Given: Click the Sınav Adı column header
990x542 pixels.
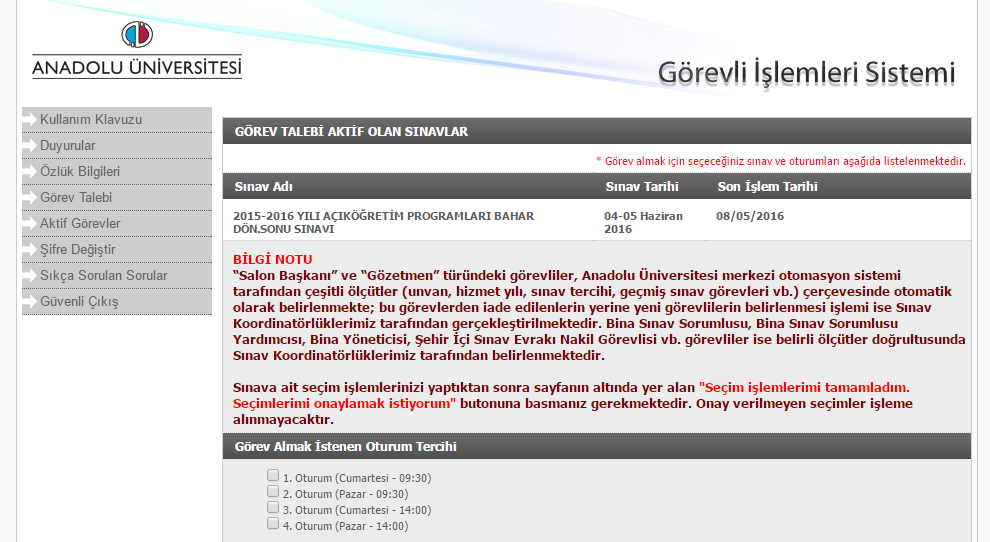Looking at the screenshot, I should coord(263,187).
